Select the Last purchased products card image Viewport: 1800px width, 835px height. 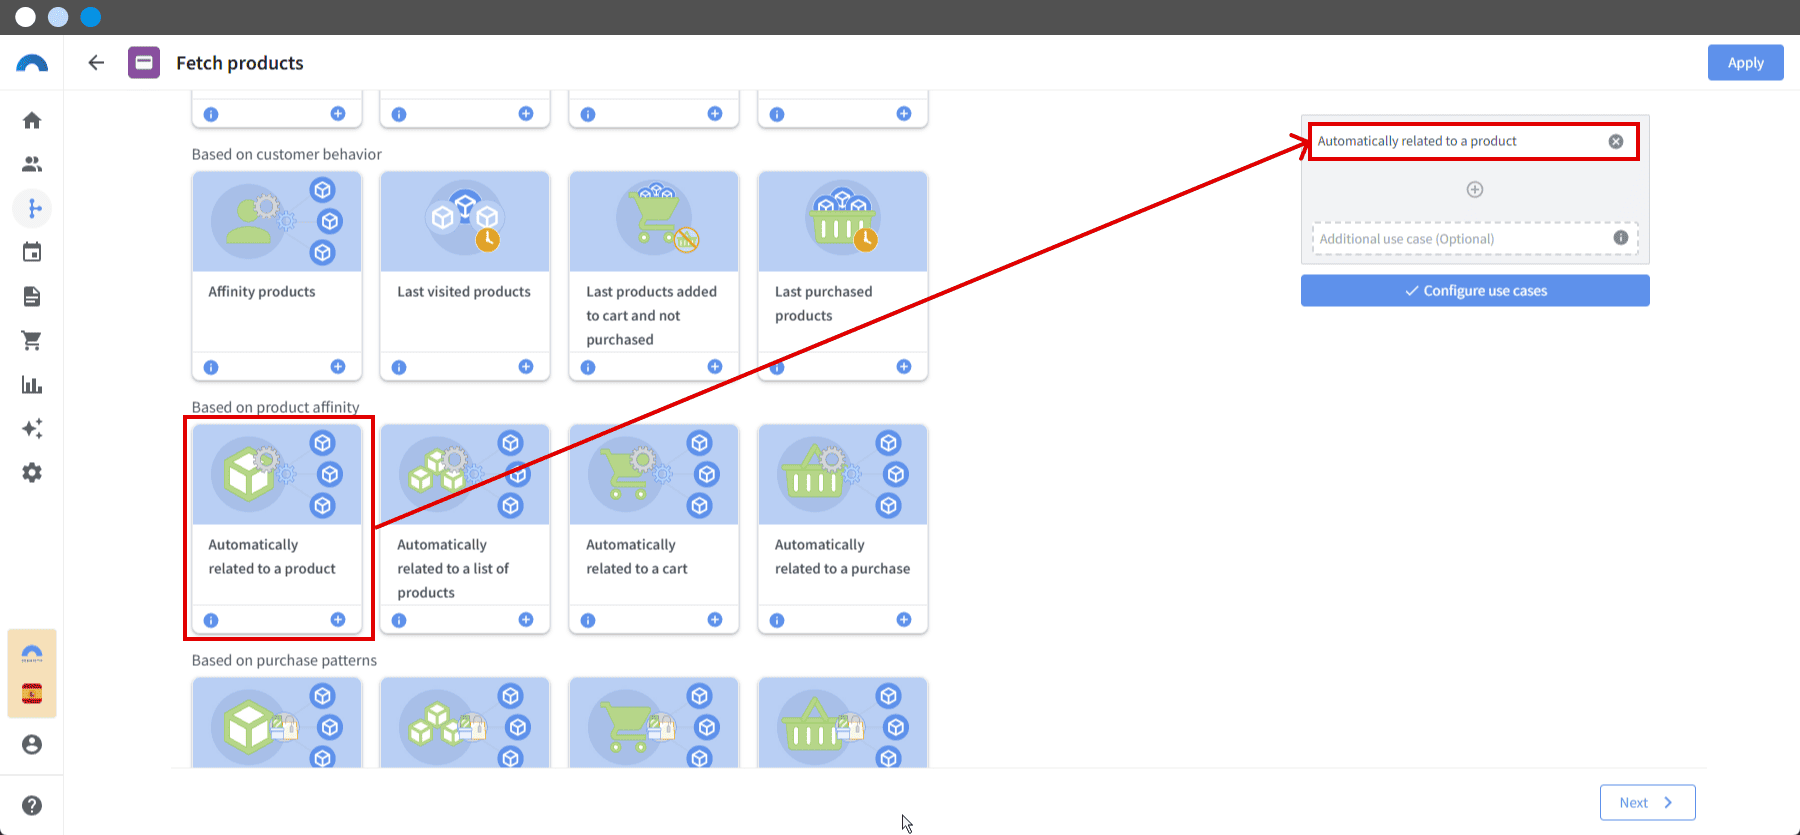tap(843, 222)
